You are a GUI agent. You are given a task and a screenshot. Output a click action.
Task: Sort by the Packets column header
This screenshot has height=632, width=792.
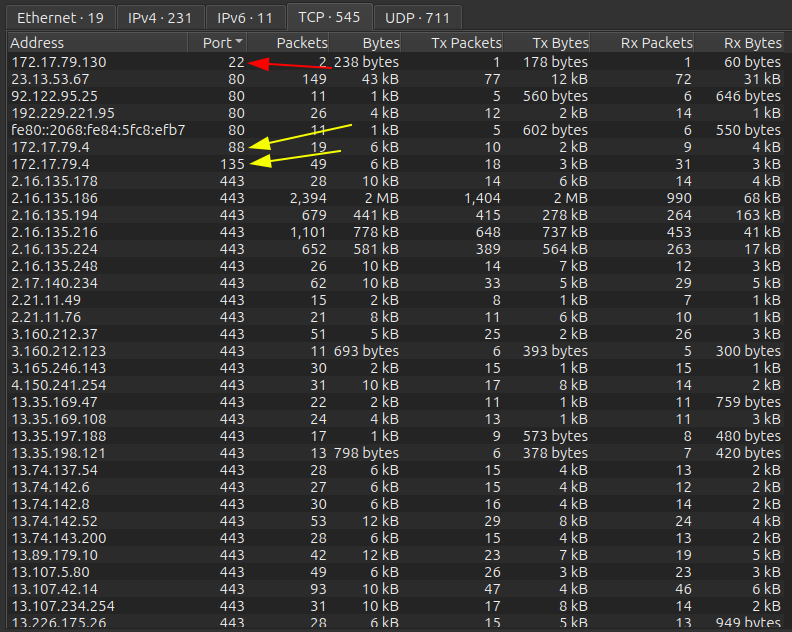301,43
